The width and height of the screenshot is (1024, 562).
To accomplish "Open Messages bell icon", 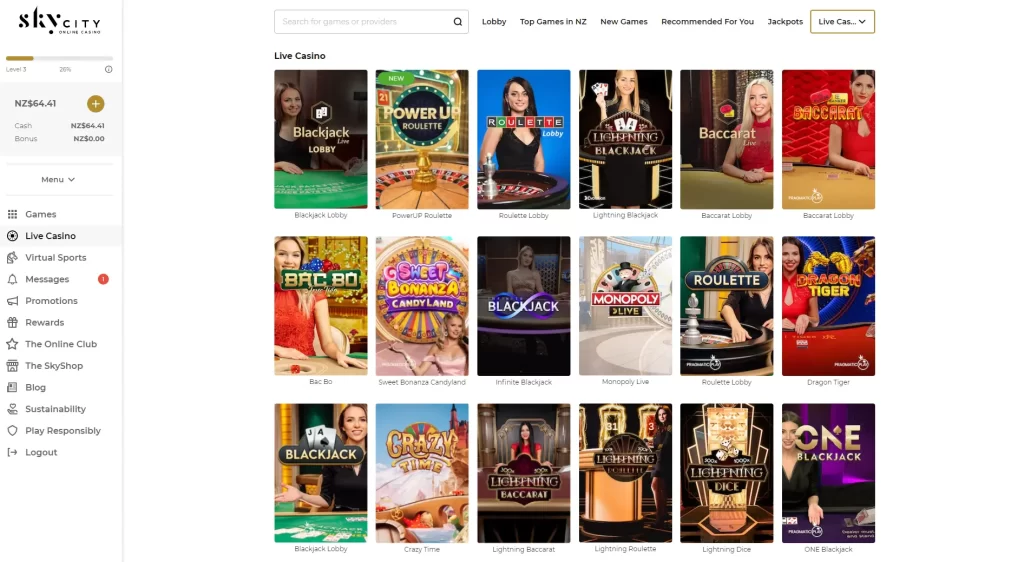I will [x=12, y=279].
